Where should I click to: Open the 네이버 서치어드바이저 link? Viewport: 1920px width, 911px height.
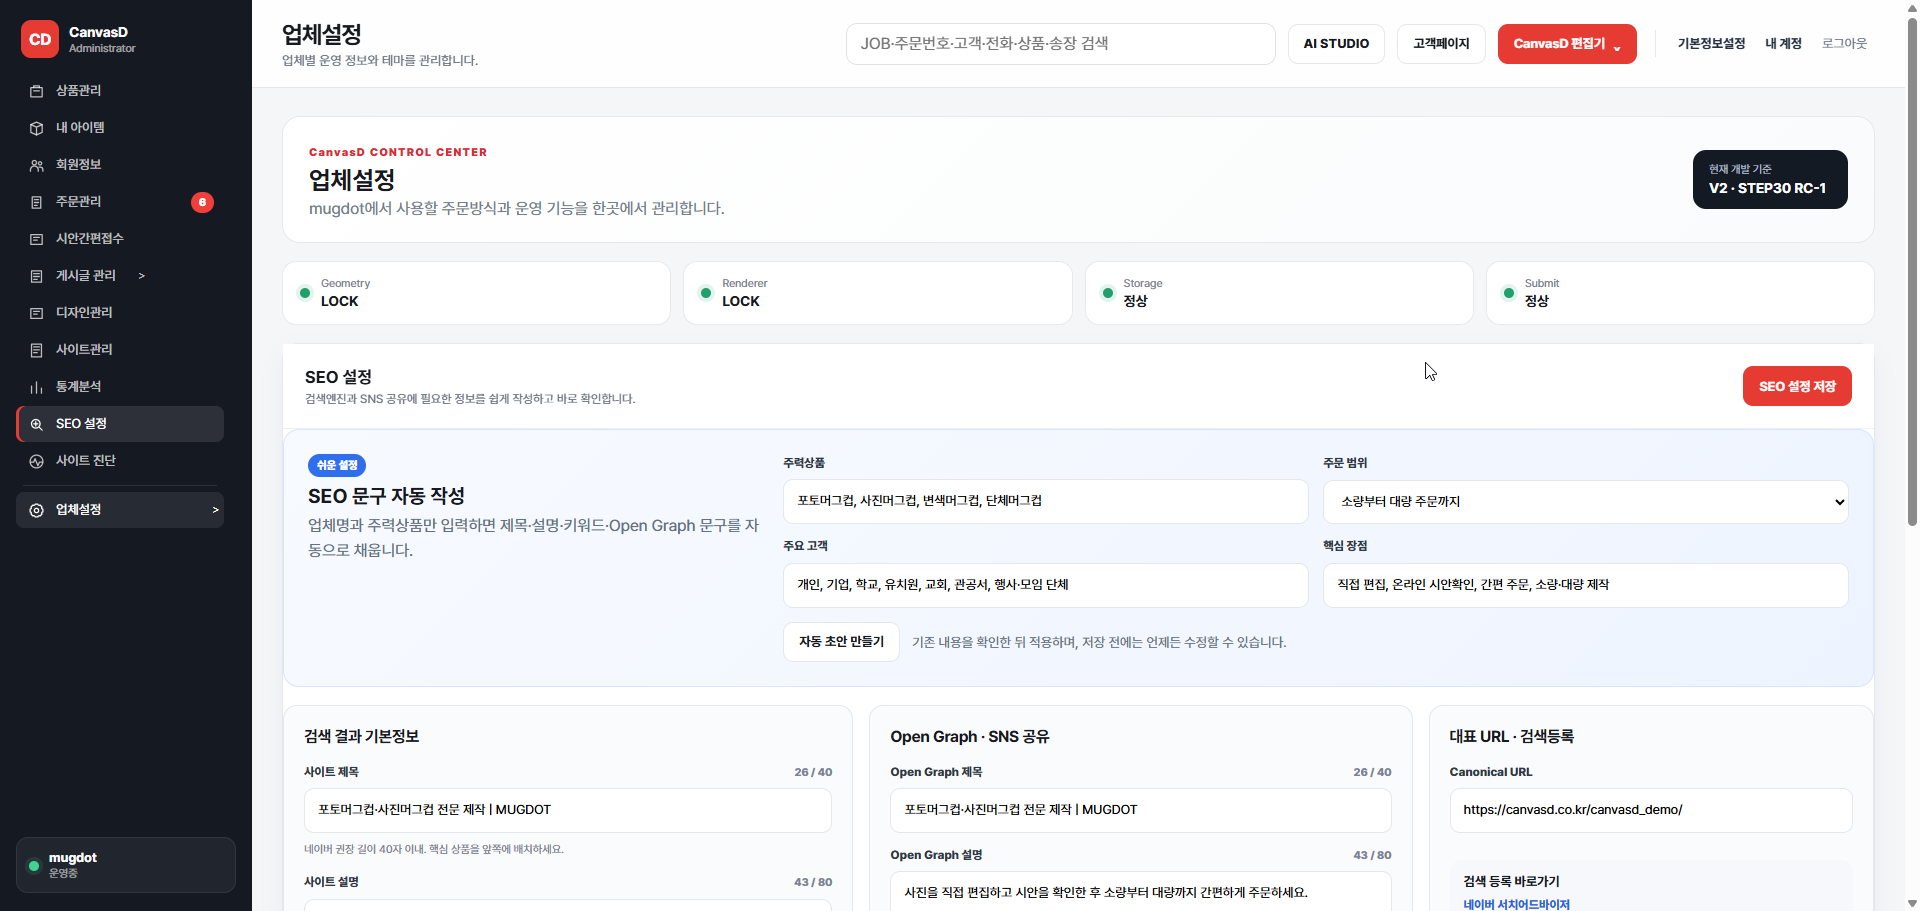[1516, 904]
